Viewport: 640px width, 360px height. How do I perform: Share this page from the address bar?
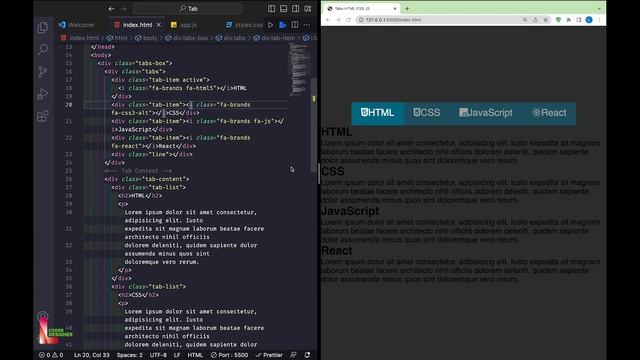(535, 20)
